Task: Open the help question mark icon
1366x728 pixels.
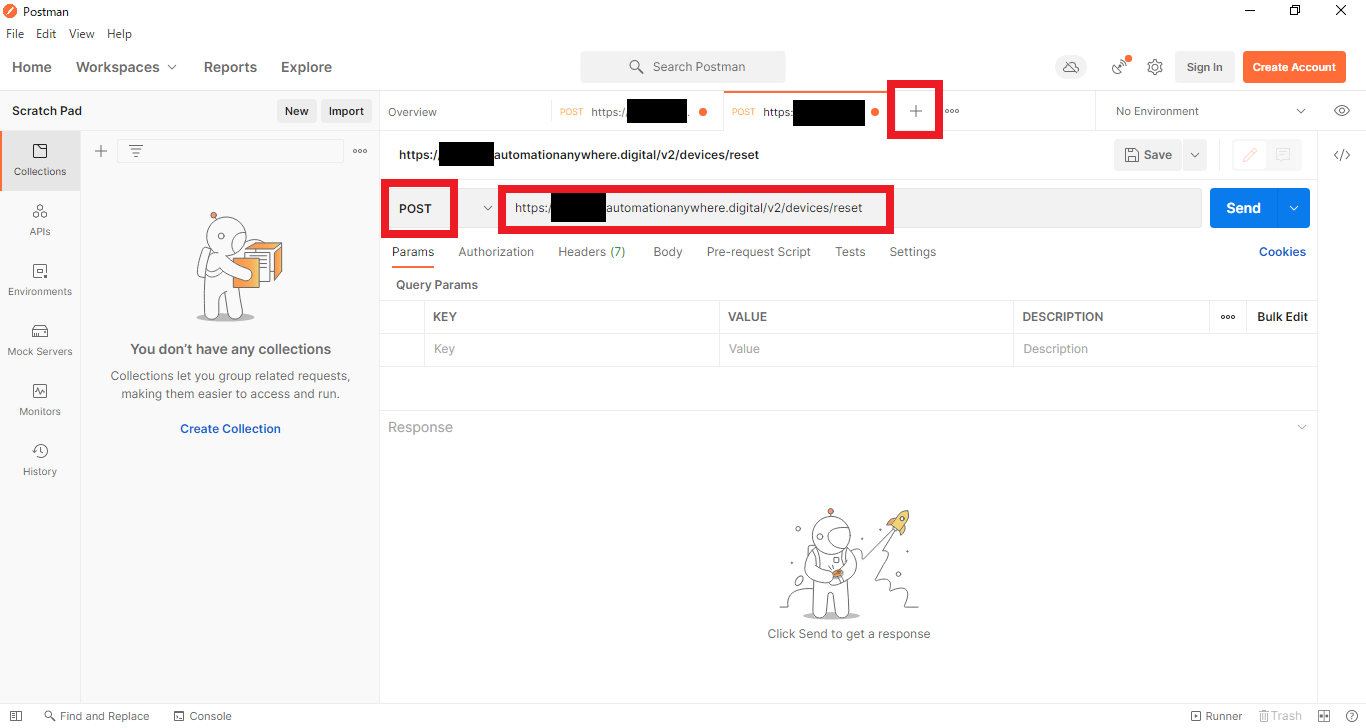Action: click(1351, 716)
